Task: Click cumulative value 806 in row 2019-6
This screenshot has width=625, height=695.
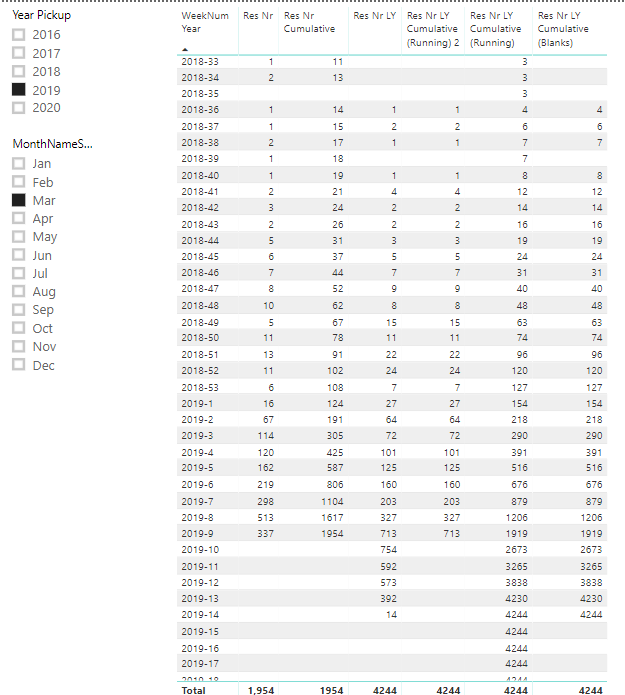Action: coord(335,484)
